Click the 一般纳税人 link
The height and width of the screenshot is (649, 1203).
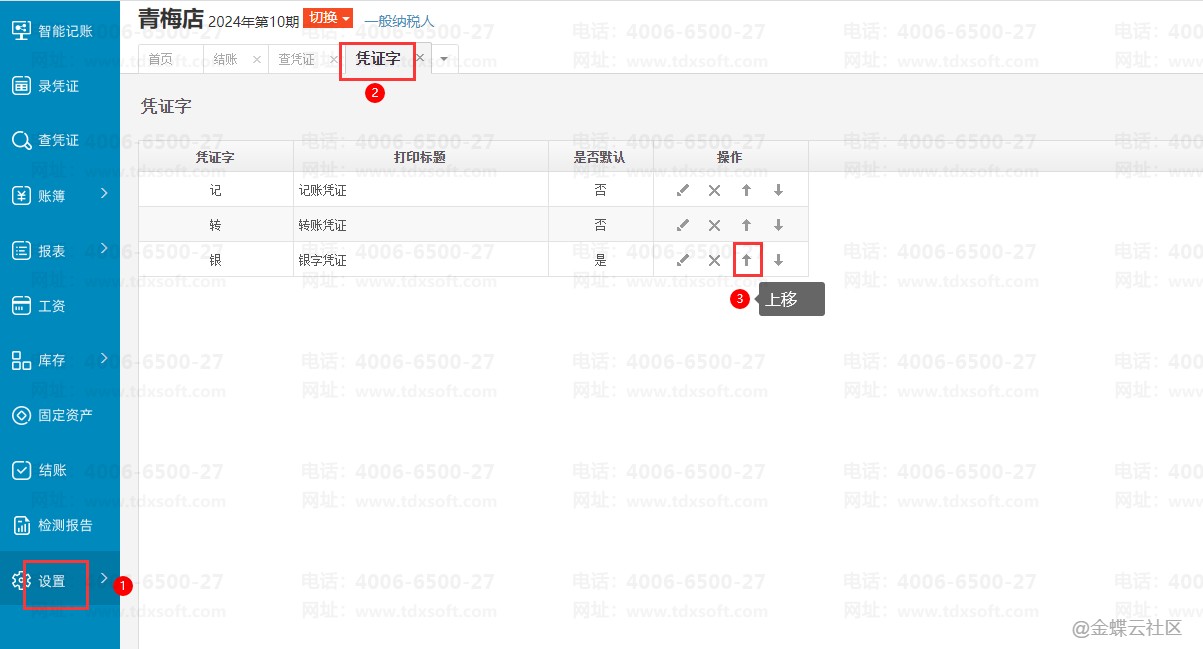coord(399,20)
